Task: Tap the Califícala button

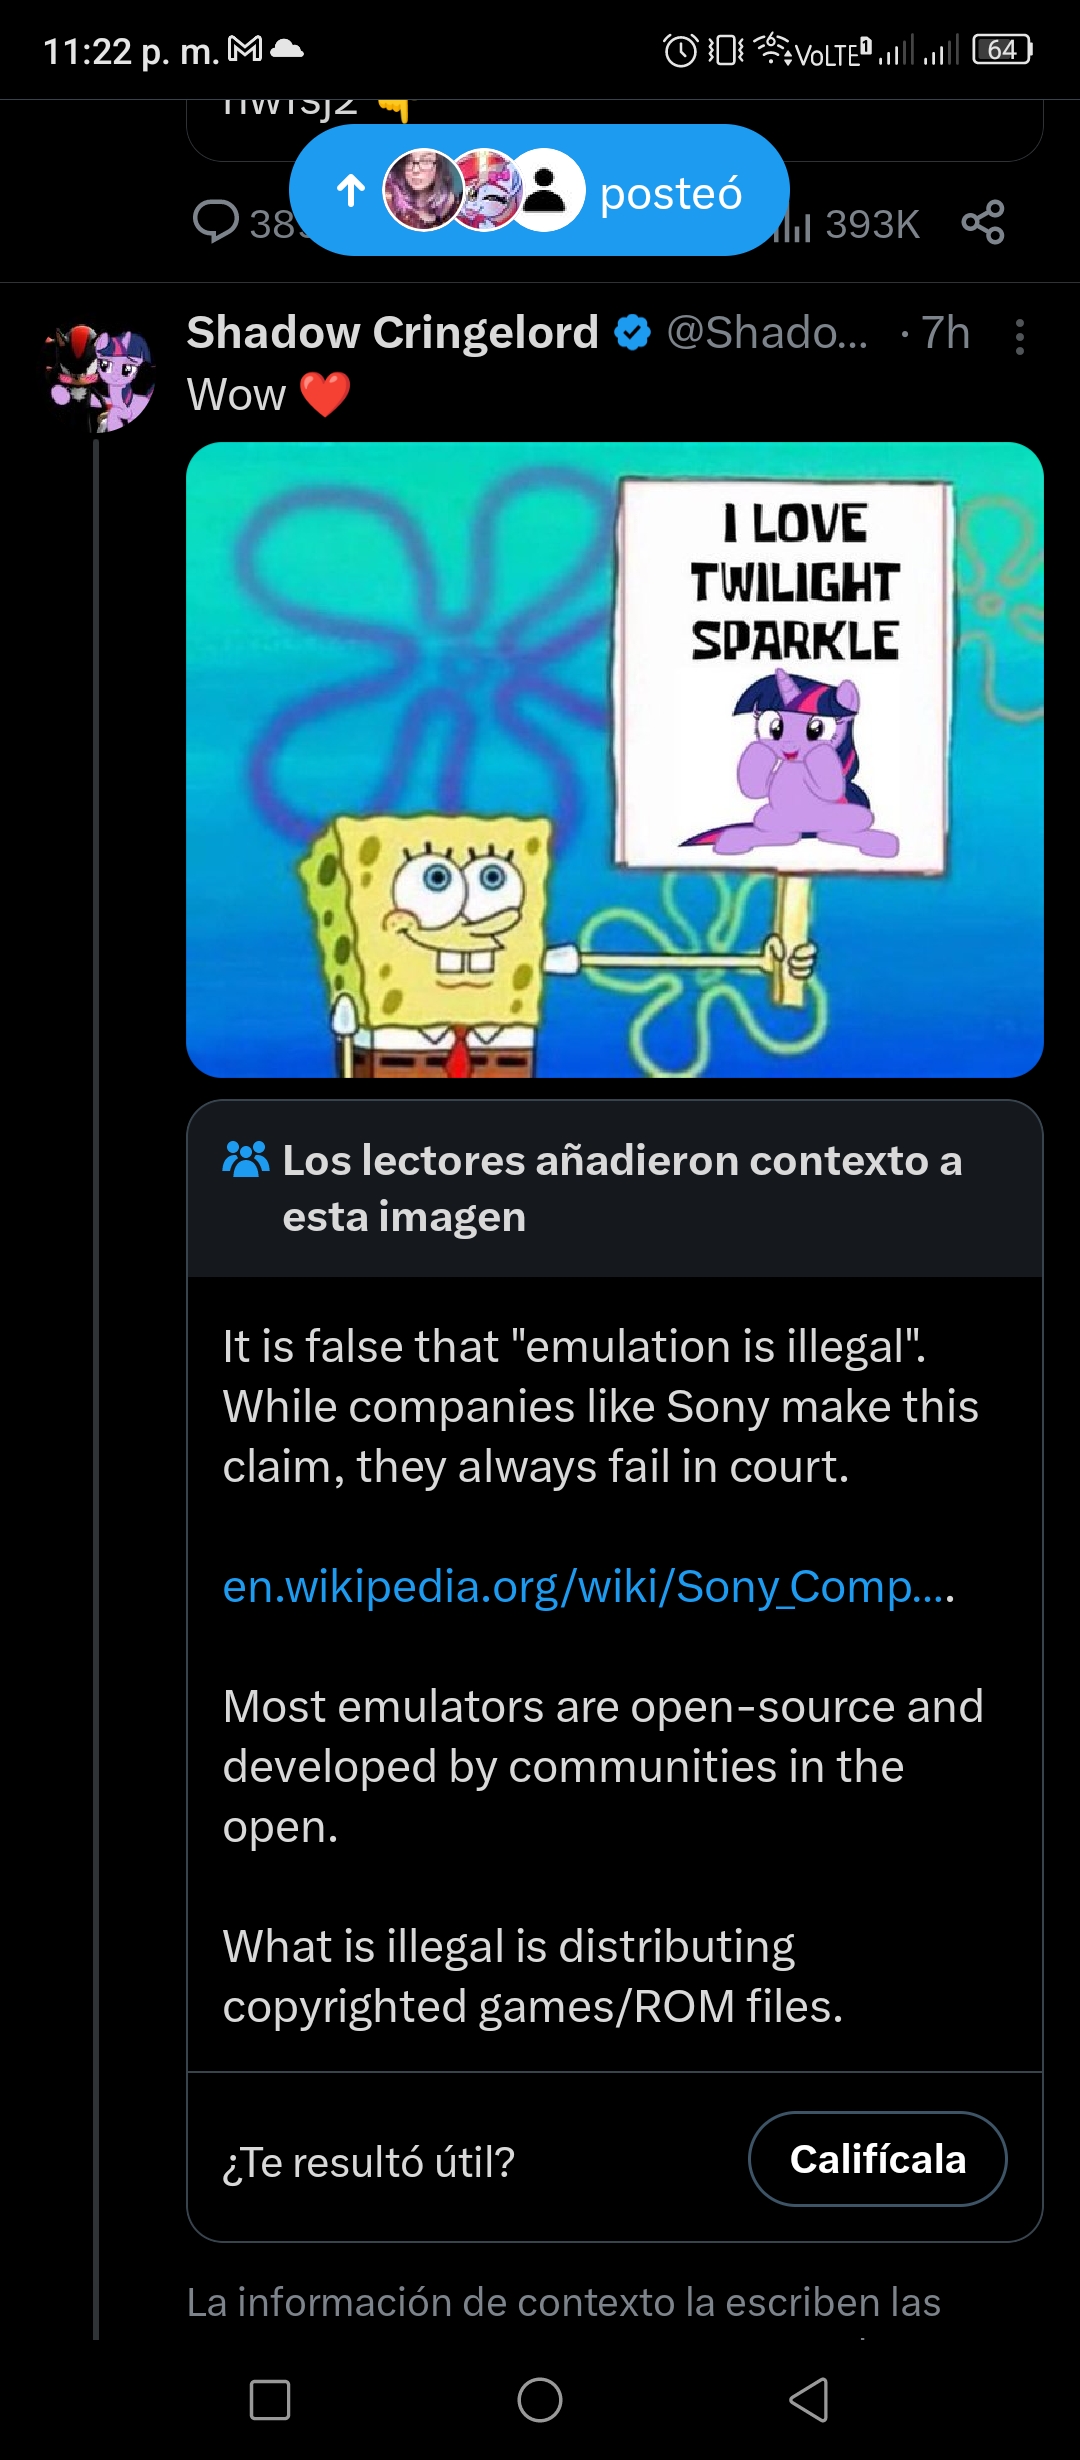Action: pos(877,2159)
